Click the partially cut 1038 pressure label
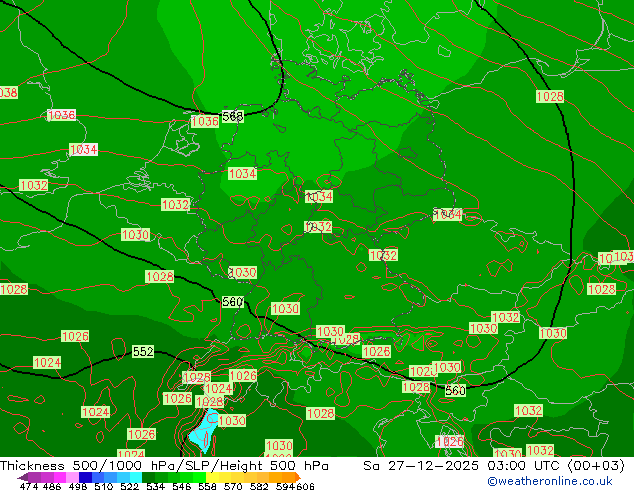This screenshot has height=490, width=634. tap(8, 93)
